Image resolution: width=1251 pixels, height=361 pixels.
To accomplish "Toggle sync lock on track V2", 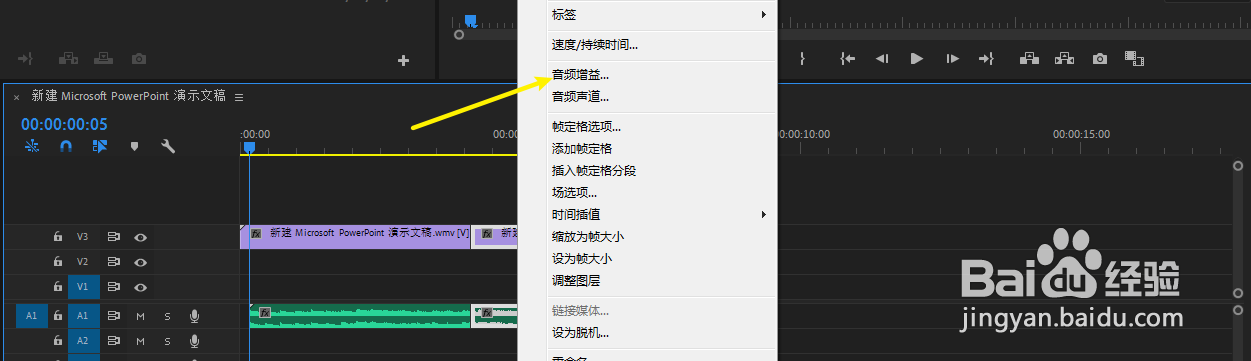I will point(114,262).
